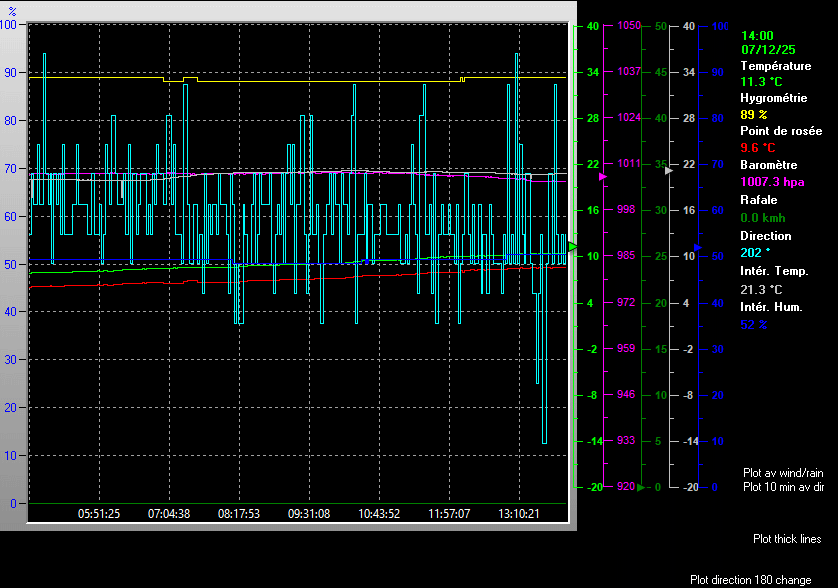Screen dimensions: 838x588
Task: Toggle Plot 10 min av dir option
Action: tap(783, 487)
